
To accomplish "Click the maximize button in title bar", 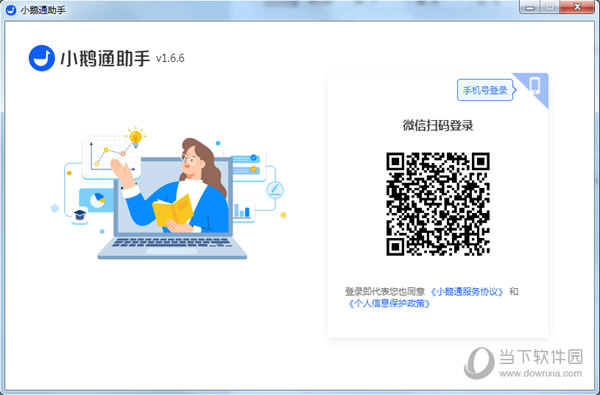I will pos(549,7).
